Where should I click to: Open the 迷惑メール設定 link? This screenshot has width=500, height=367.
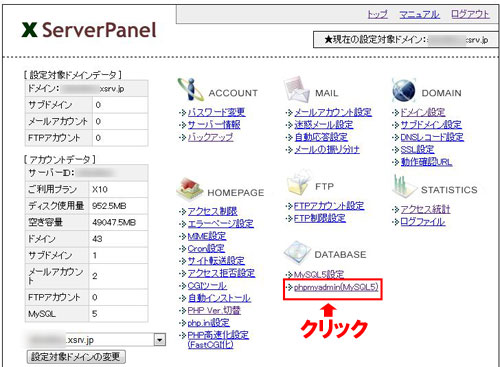coord(324,124)
